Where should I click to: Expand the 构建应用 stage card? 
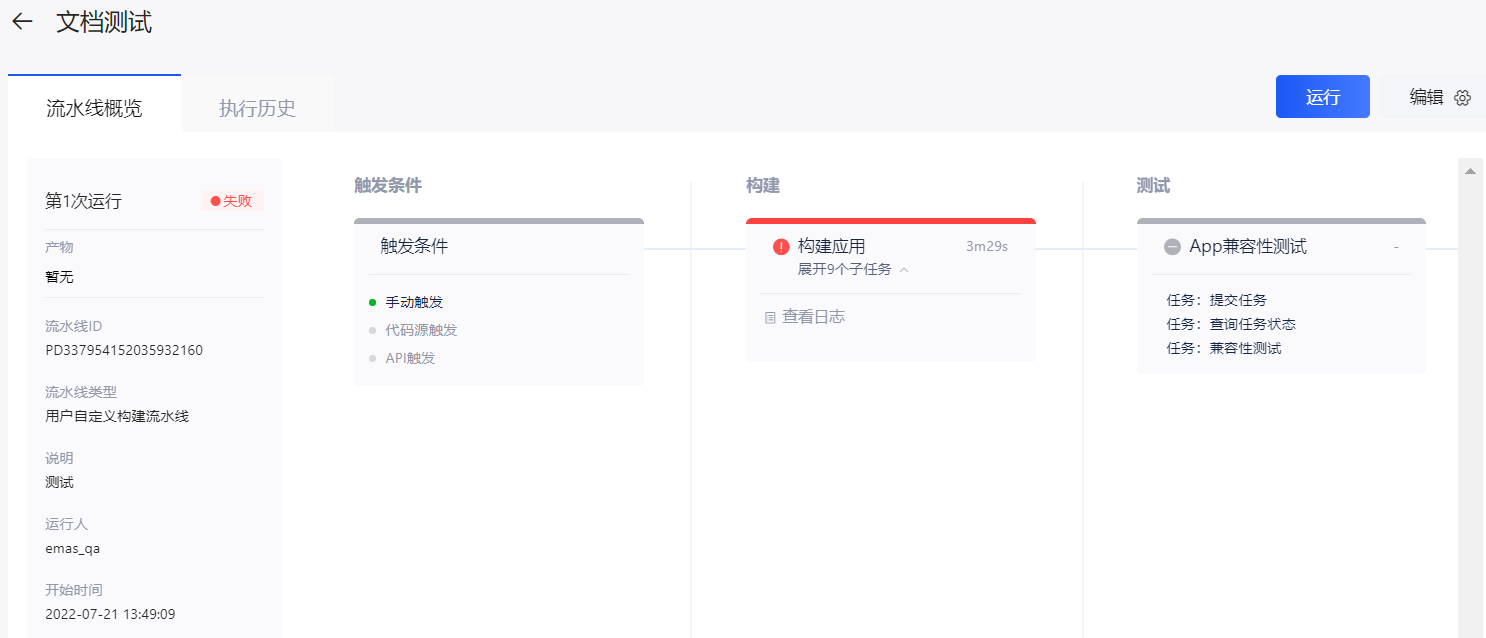[x=831, y=246]
